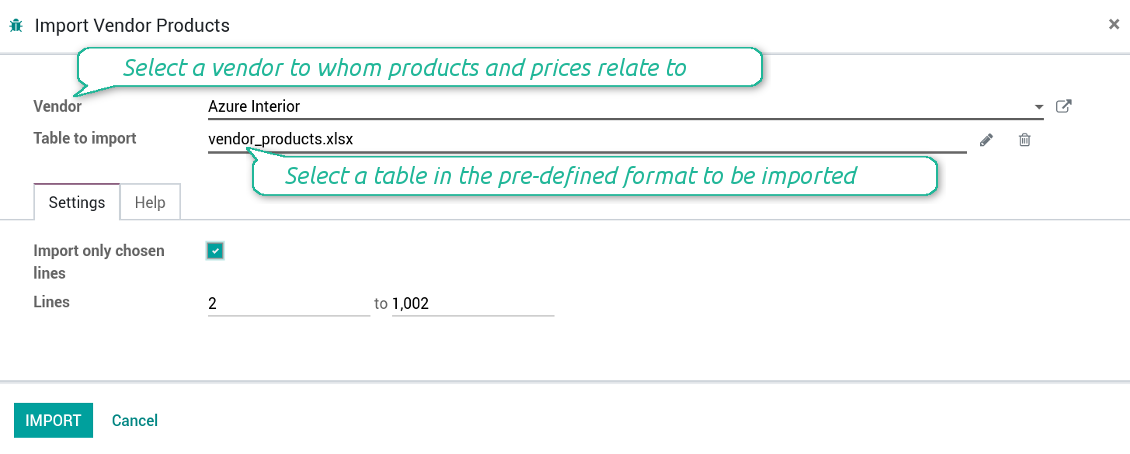
Task: Open the Help tab
Action: [150, 202]
